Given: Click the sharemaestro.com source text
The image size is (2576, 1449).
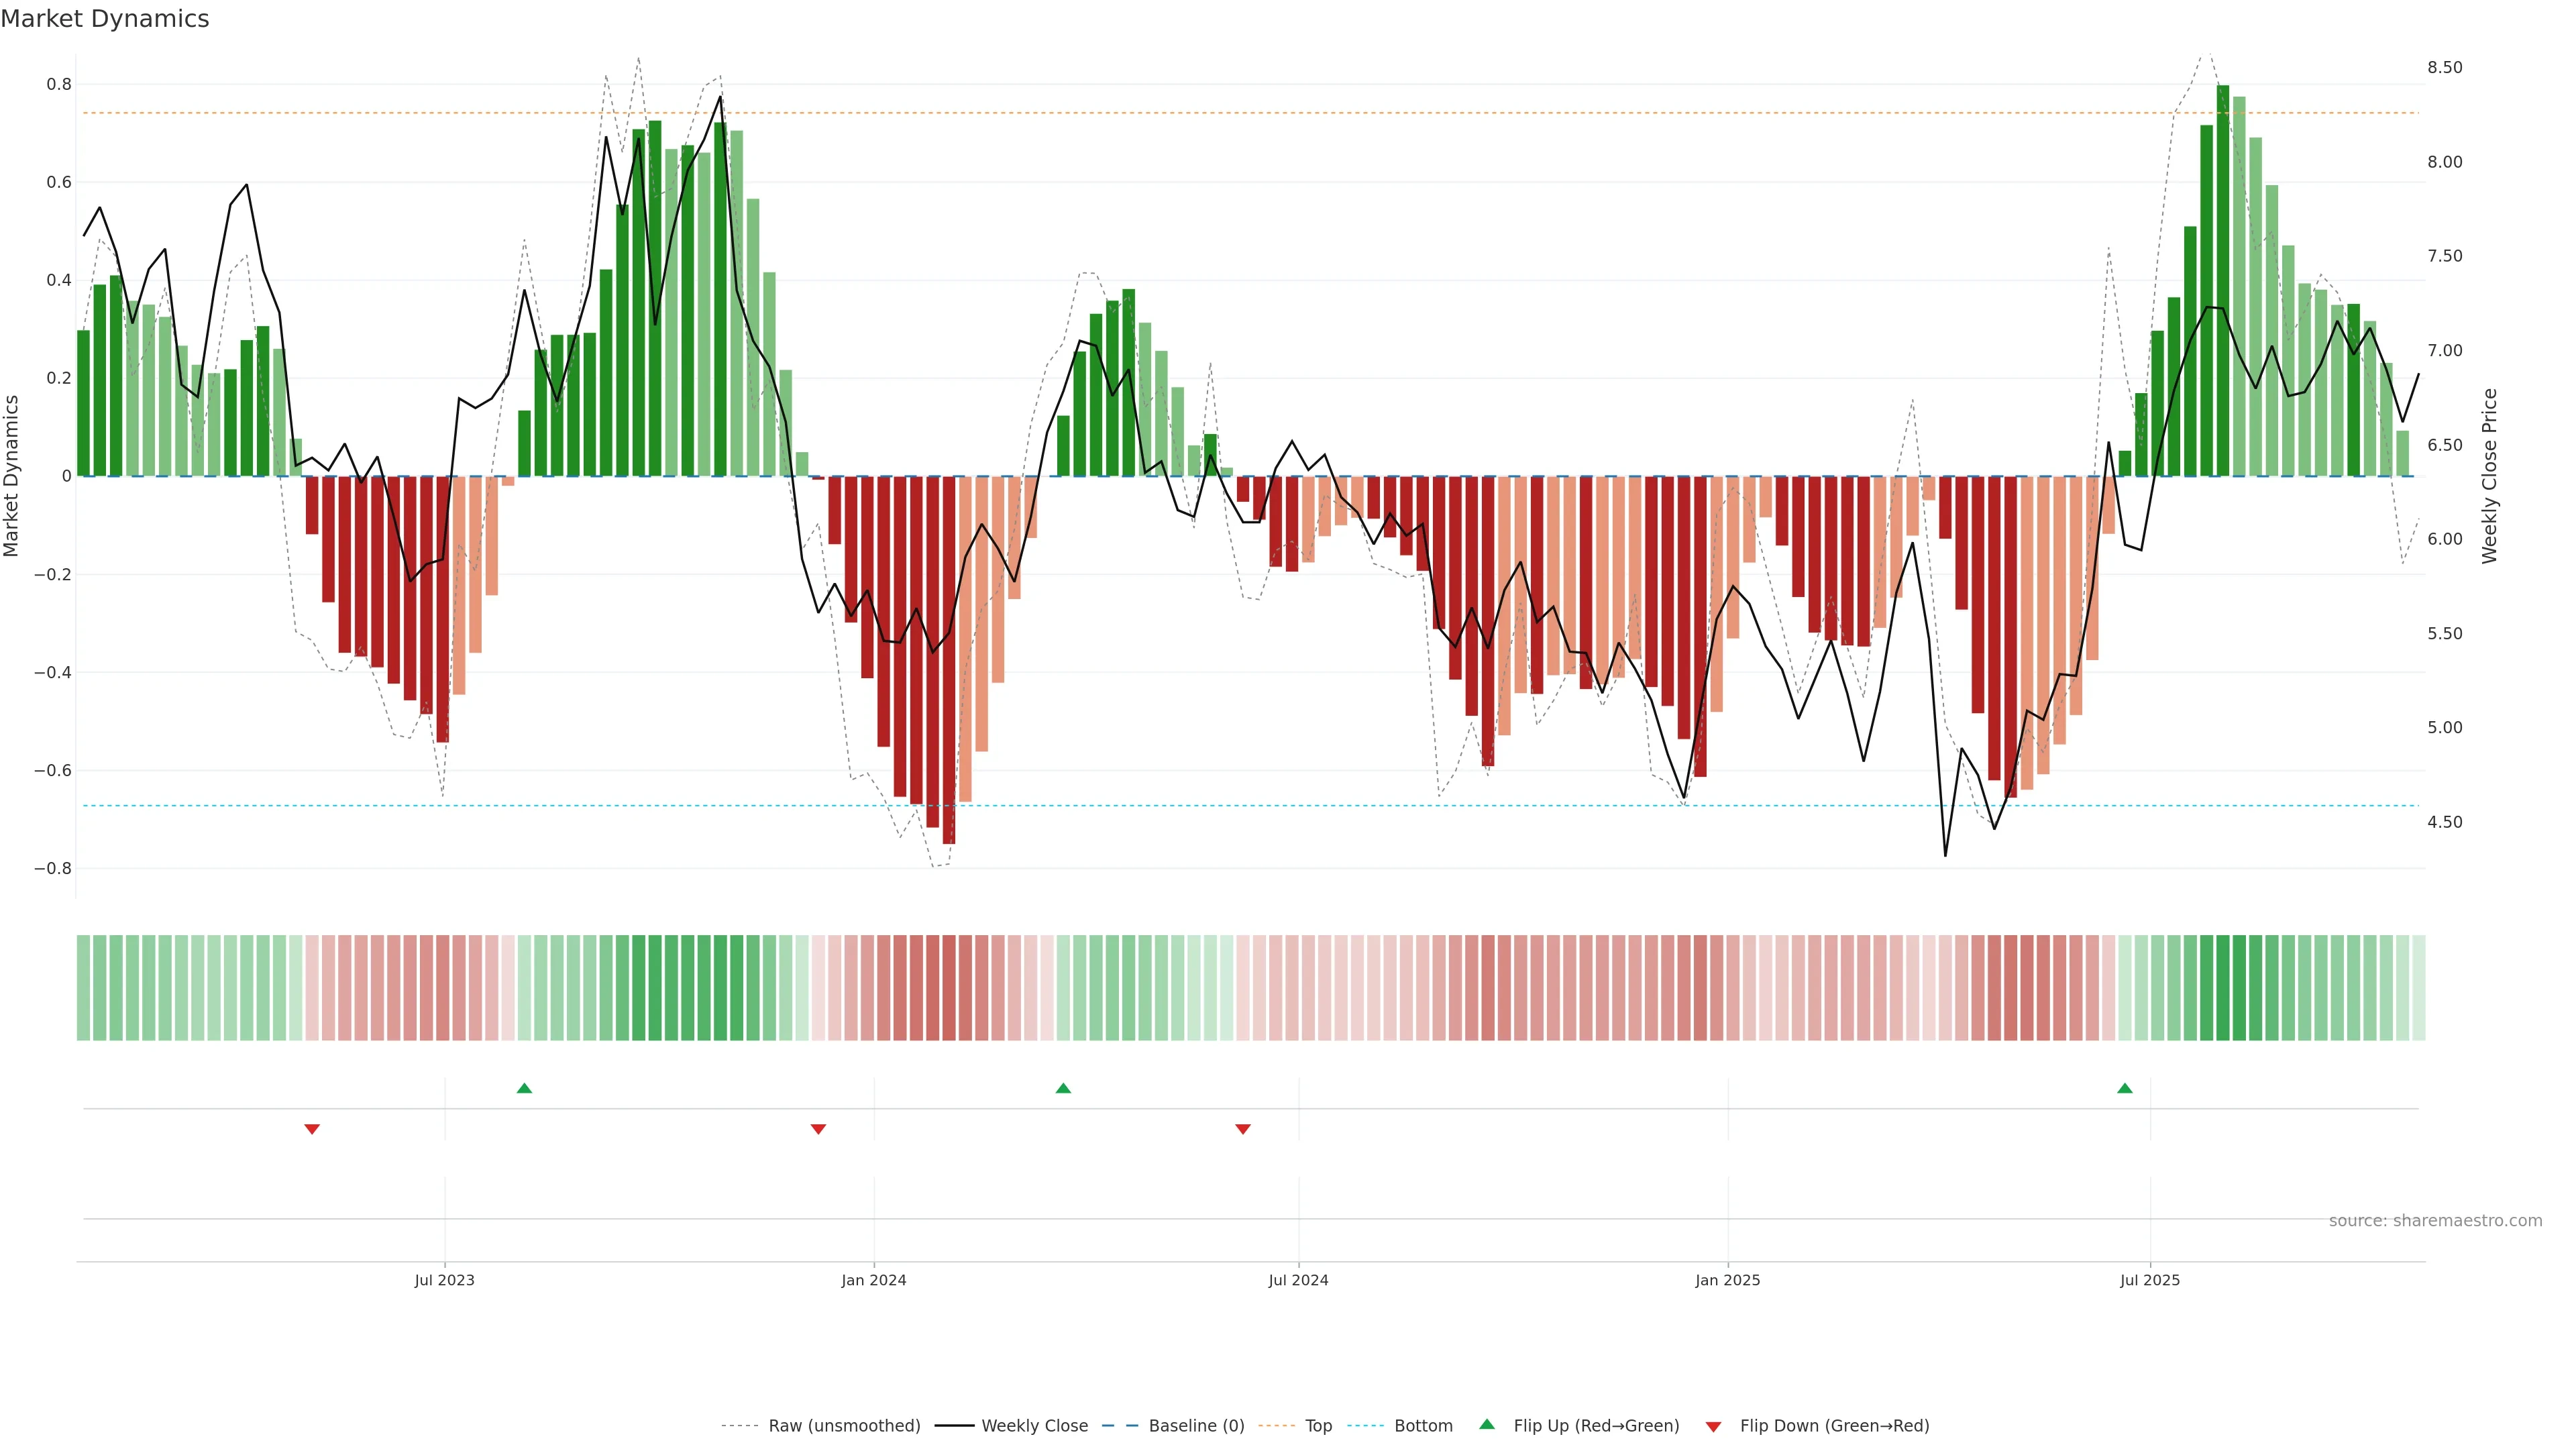Looking at the screenshot, I should pos(2435,1221).
